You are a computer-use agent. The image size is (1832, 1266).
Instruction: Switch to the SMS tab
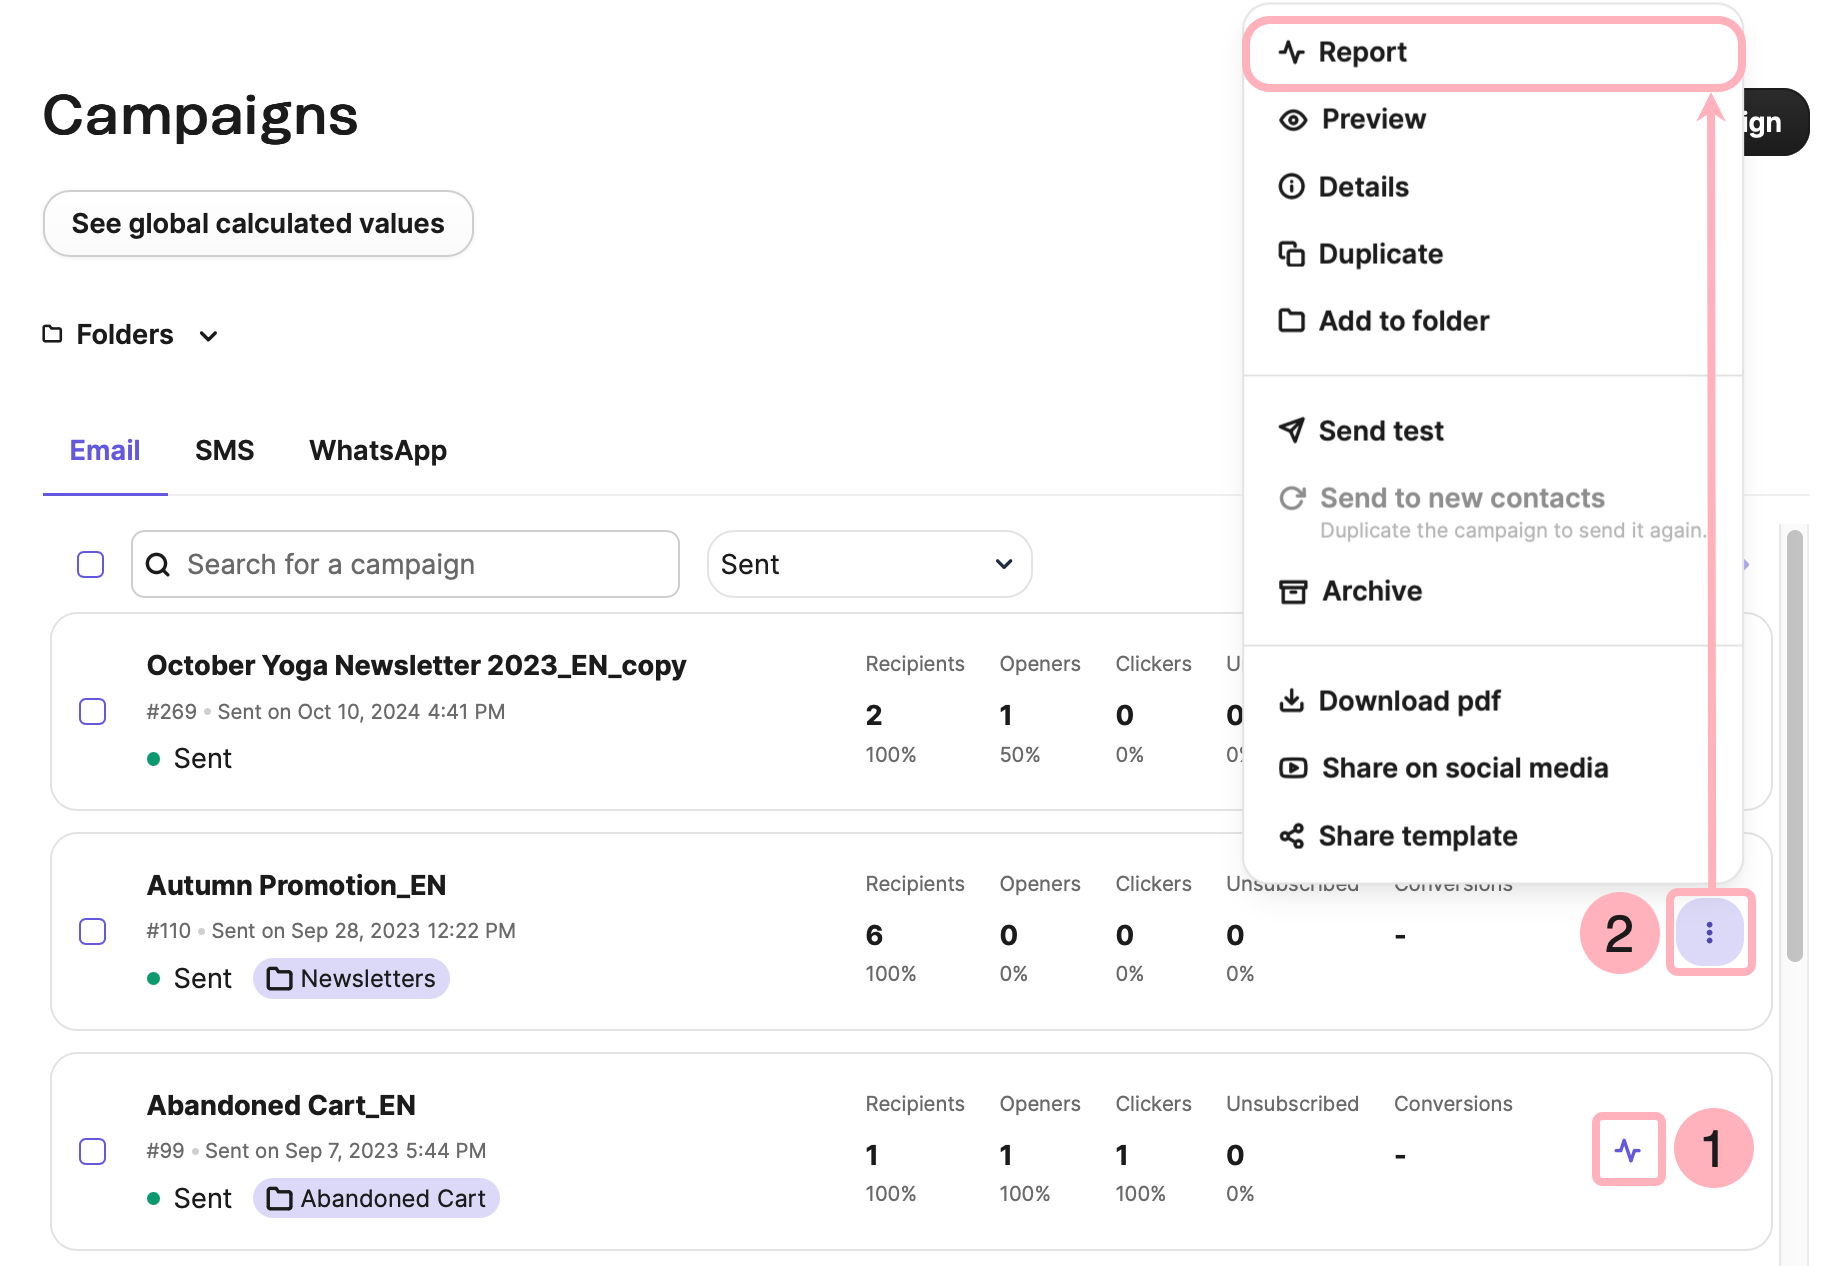(224, 451)
